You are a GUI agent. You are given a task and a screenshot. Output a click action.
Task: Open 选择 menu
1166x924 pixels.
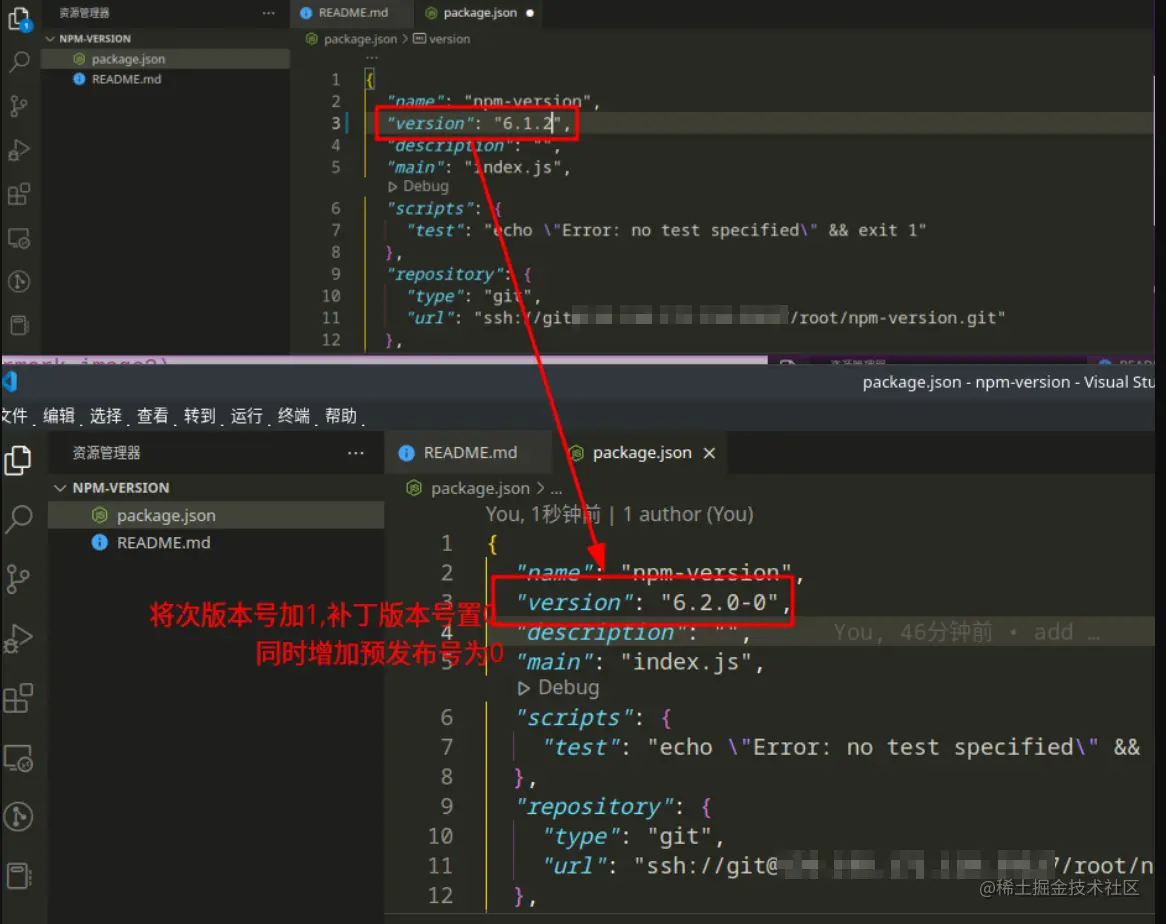pos(106,416)
